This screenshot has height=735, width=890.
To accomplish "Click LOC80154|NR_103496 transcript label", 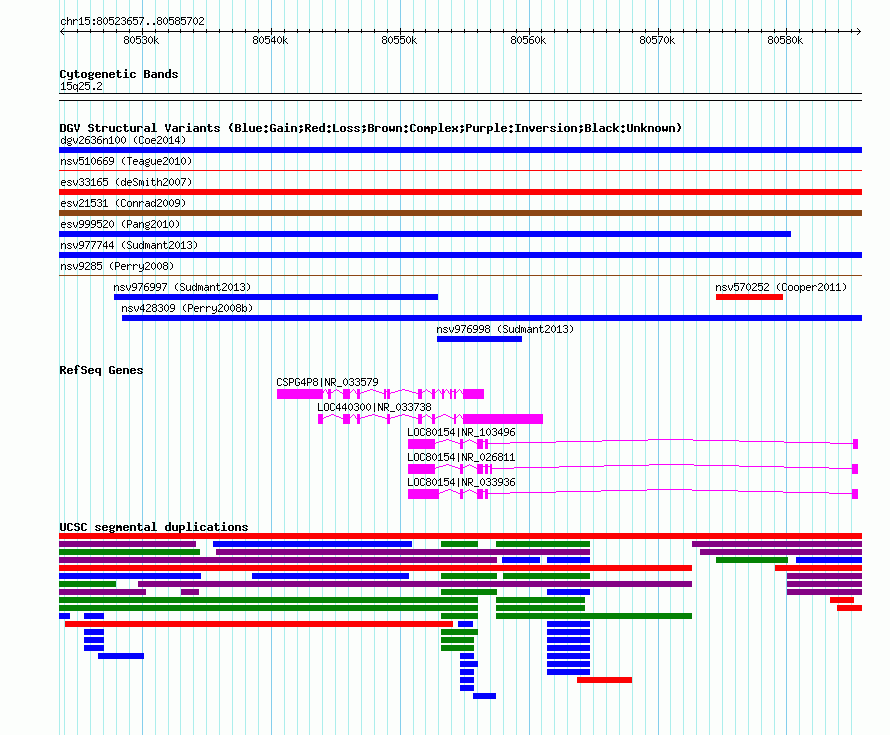I will [461, 432].
